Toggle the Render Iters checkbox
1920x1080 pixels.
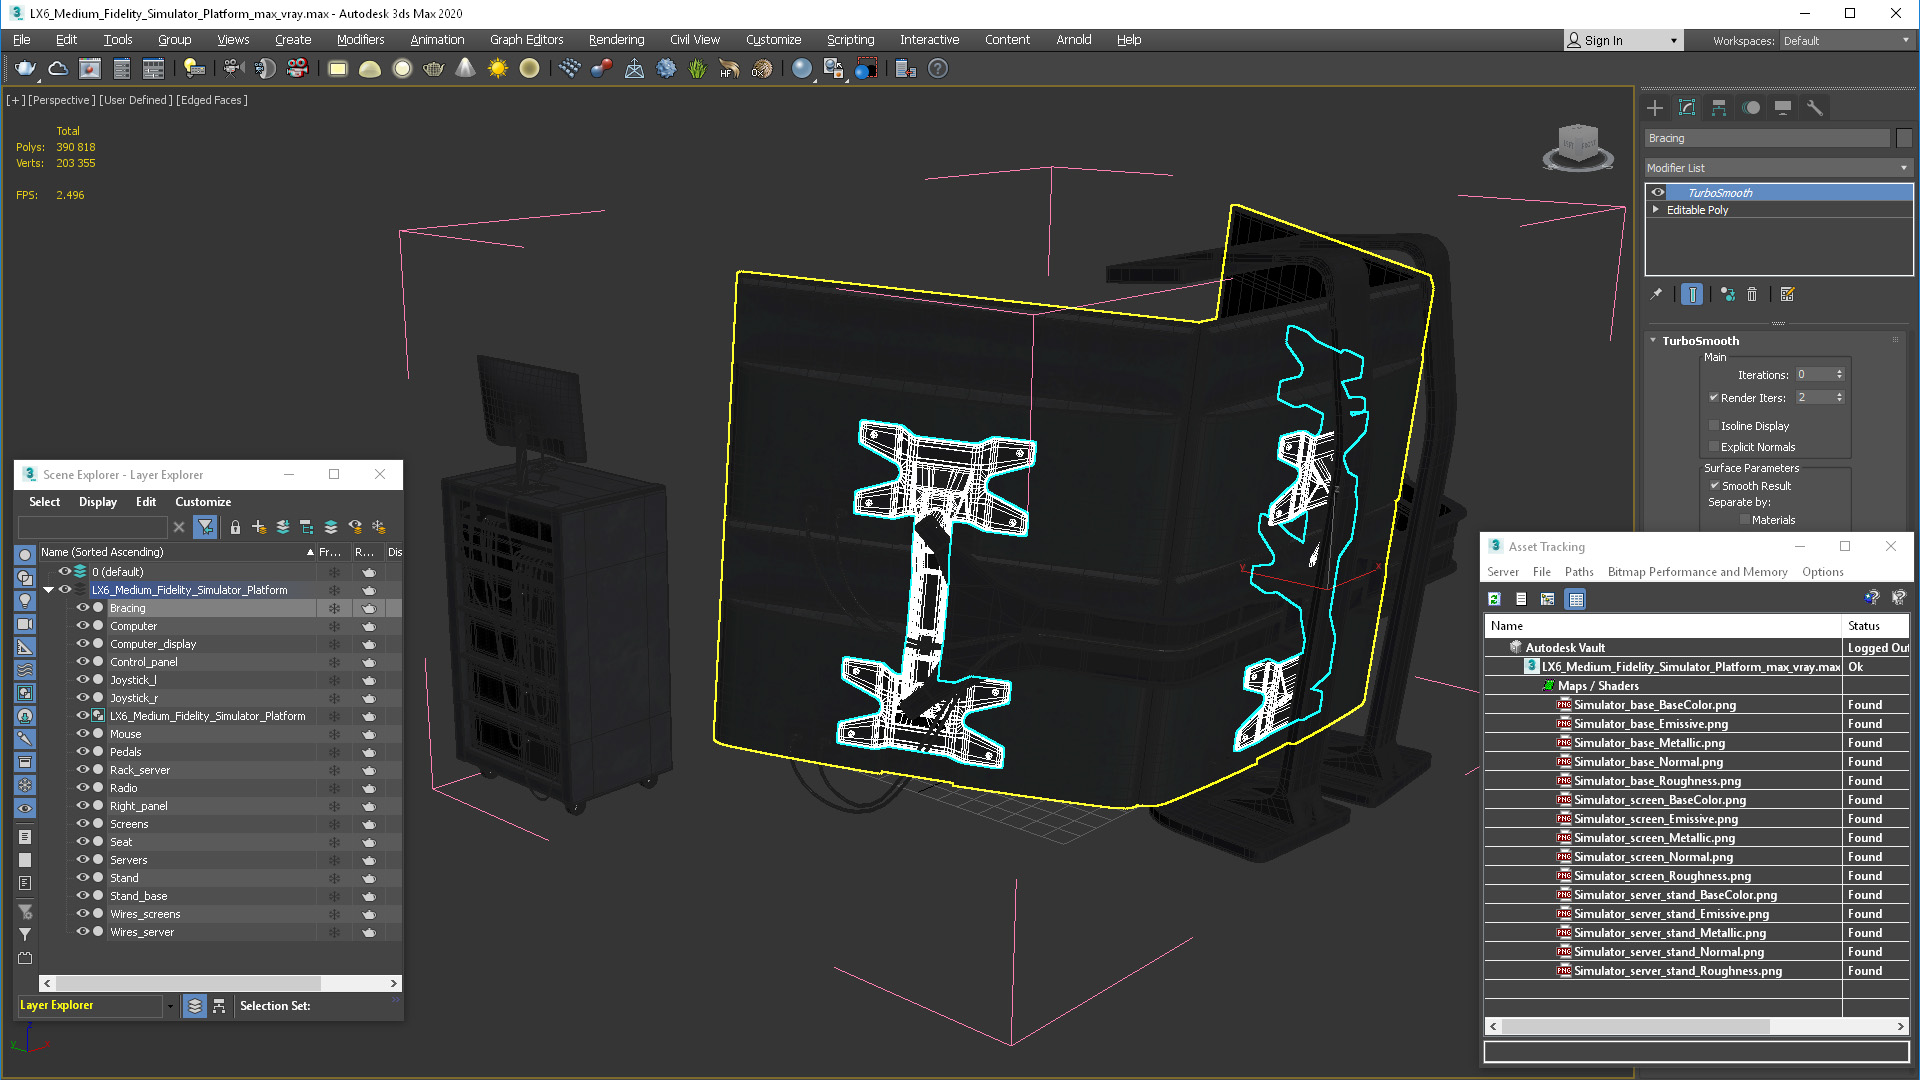tap(1714, 397)
